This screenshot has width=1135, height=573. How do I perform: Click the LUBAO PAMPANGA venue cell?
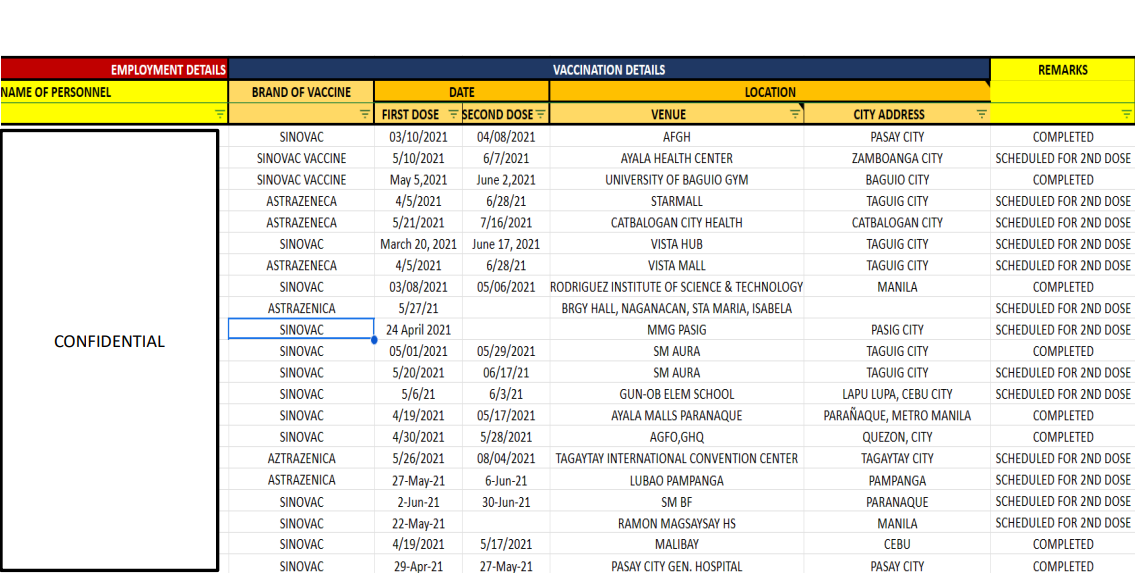click(x=676, y=480)
